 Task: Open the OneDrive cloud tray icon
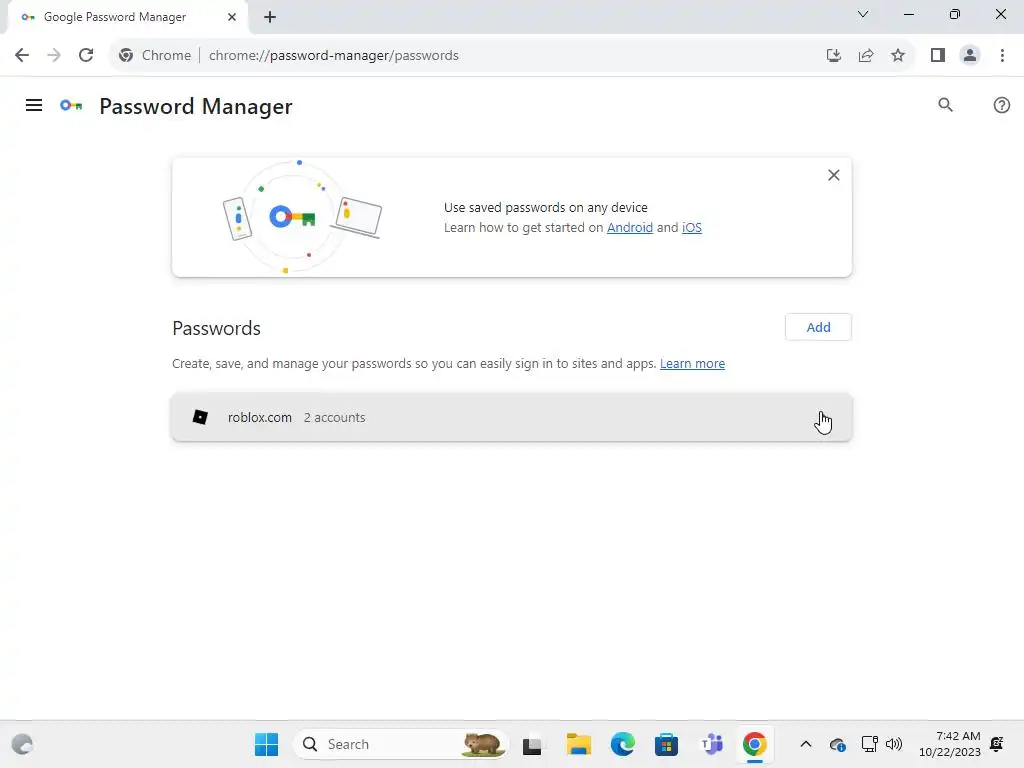[838, 744]
